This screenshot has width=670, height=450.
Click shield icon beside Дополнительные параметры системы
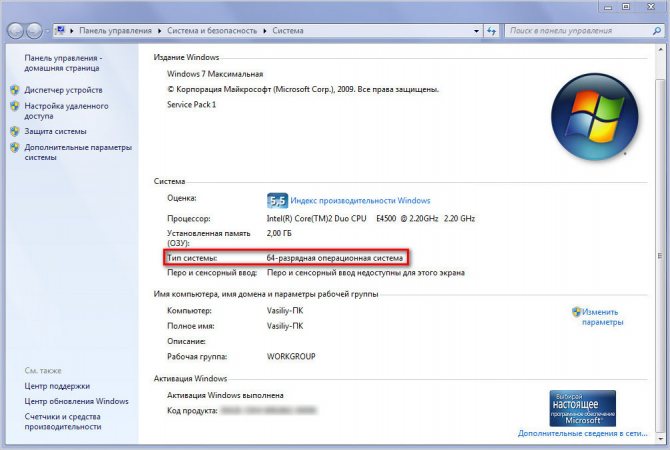coord(15,147)
